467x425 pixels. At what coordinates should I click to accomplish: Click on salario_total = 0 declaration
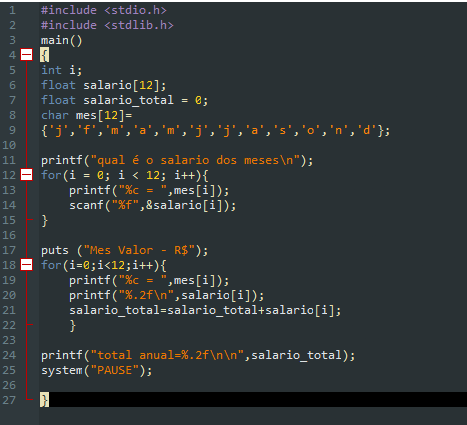pos(124,100)
